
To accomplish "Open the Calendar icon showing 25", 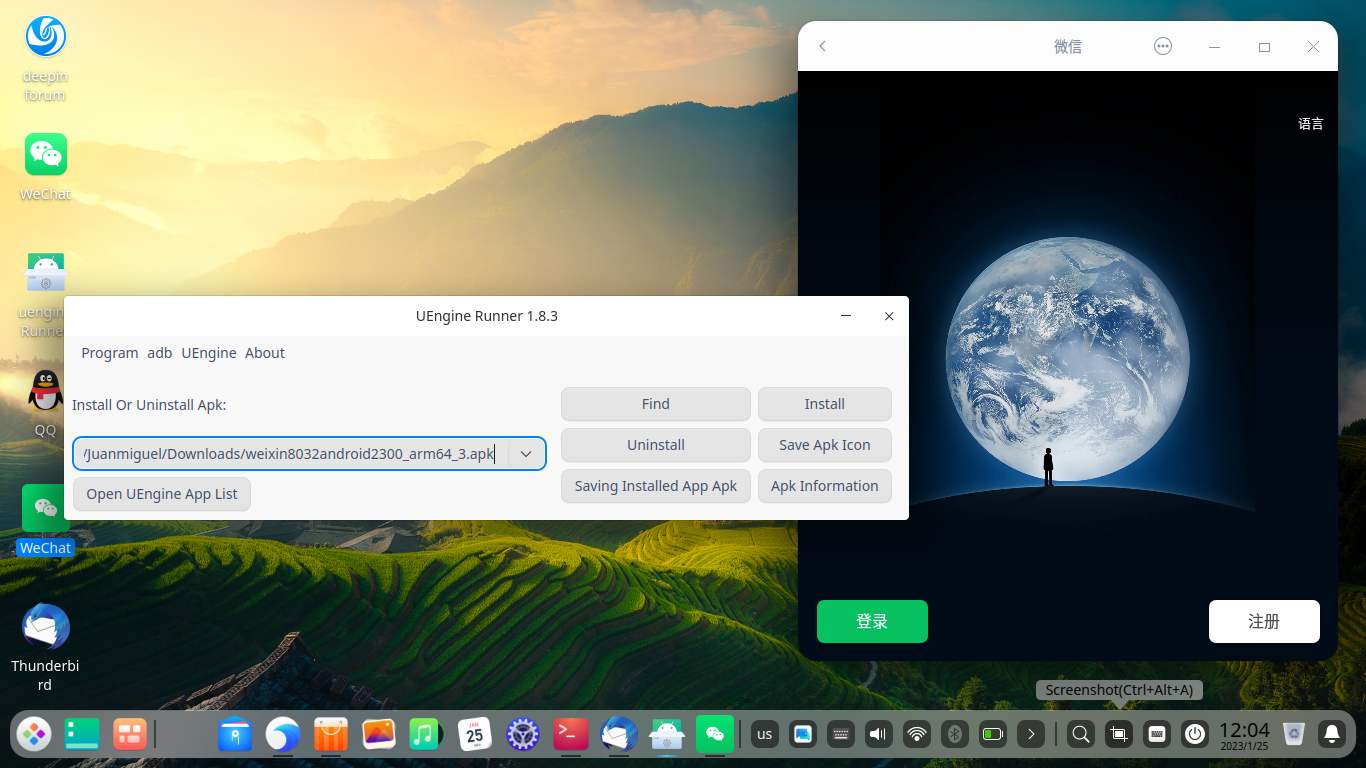I will click(x=475, y=735).
